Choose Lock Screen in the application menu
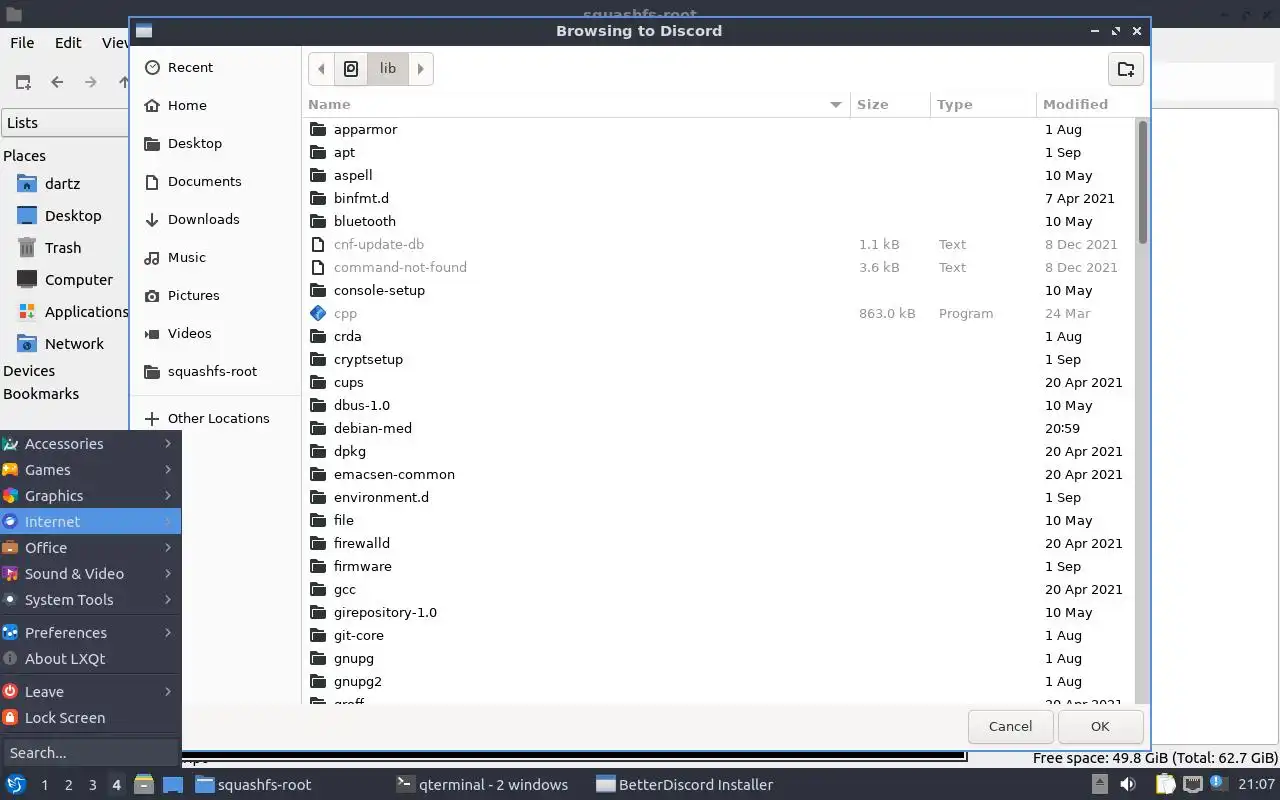Screen dimensions: 1280x800 click(90, 718)
